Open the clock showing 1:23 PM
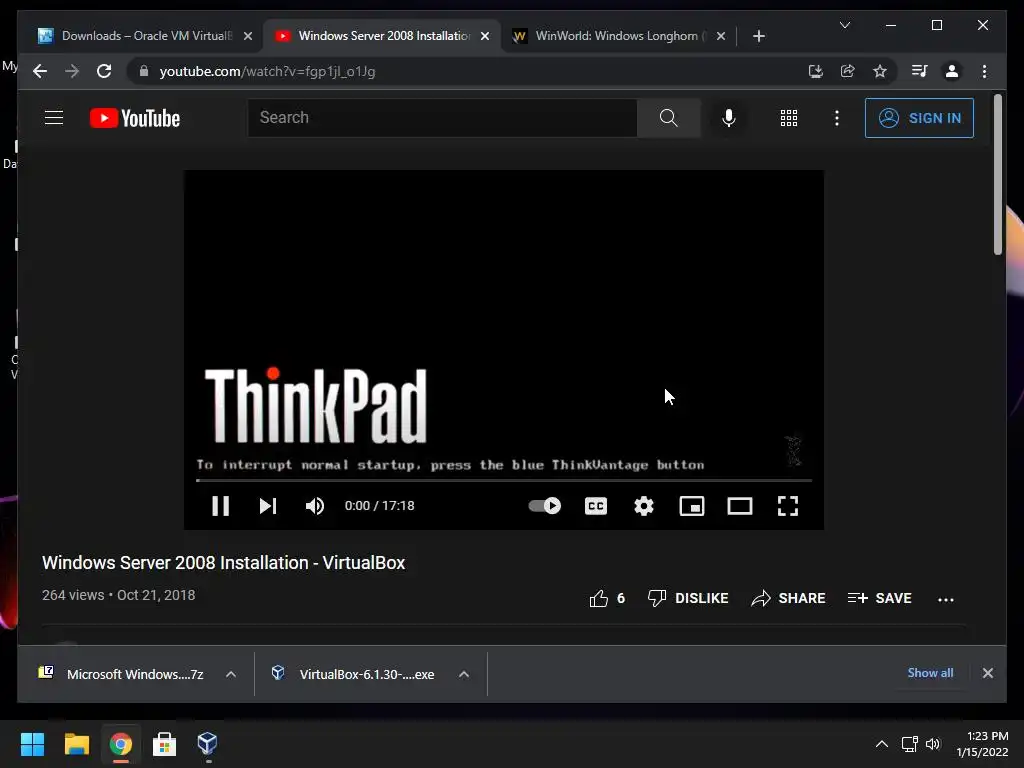Screen dimensions: 1024x768 point(982,744)
